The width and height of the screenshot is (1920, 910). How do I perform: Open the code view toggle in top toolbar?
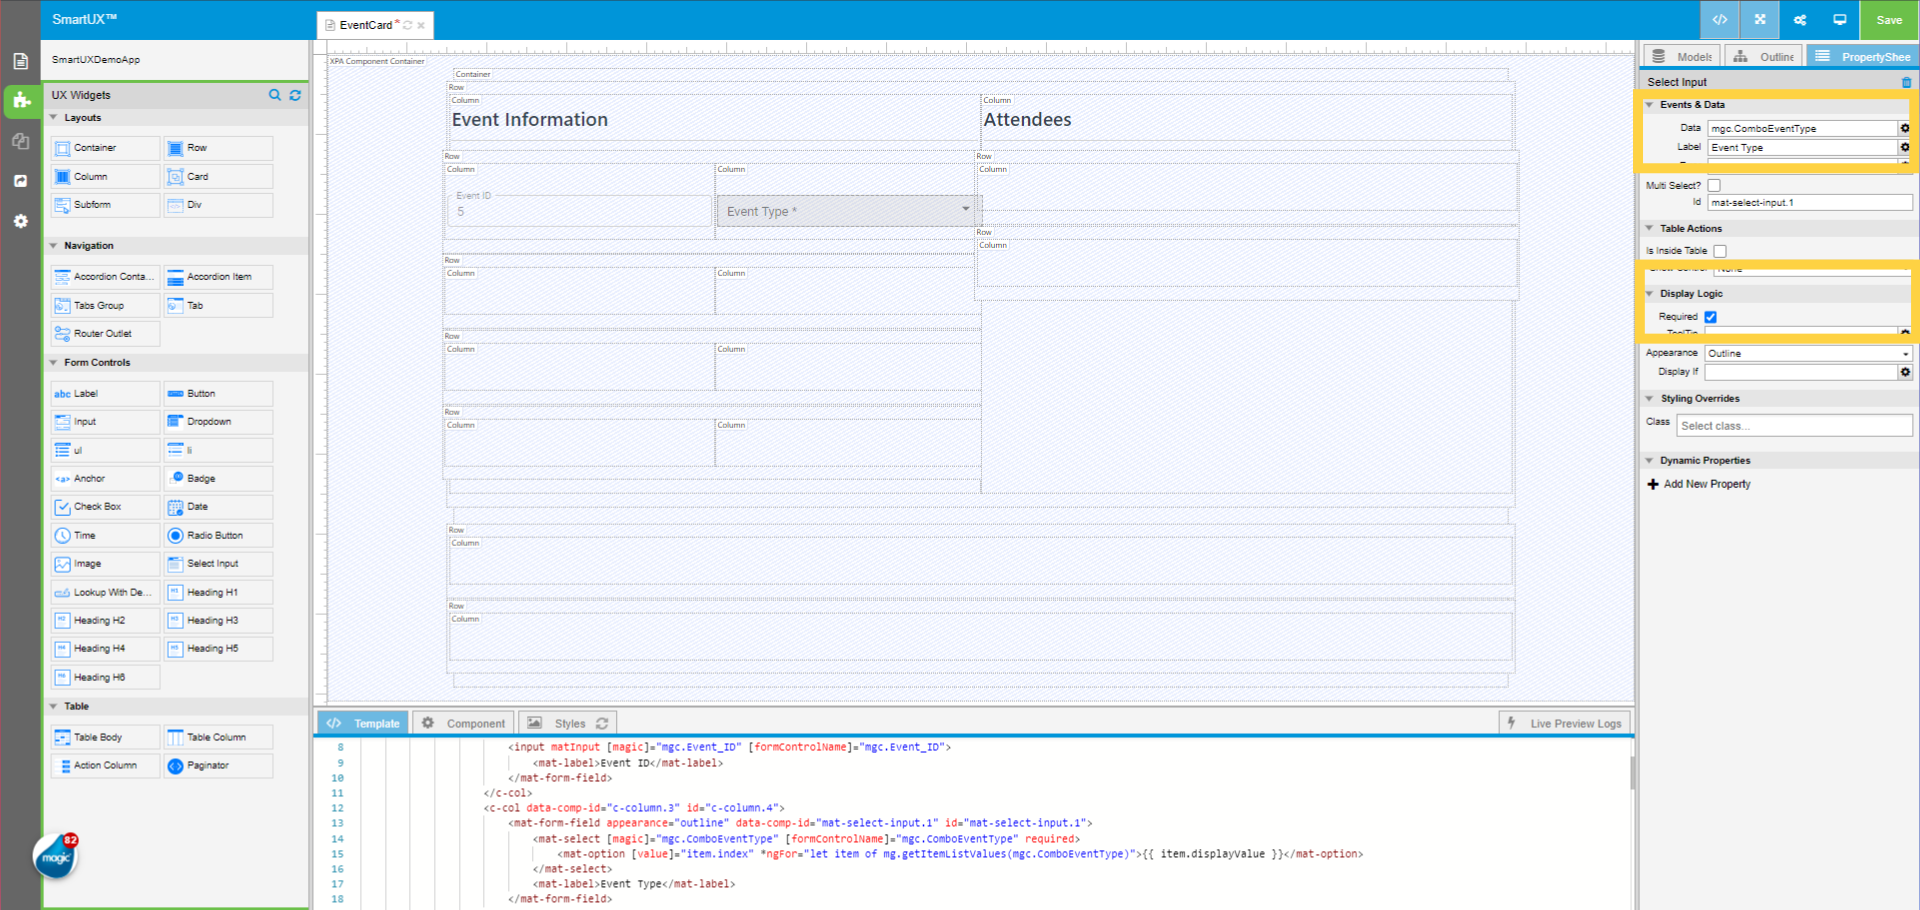pos(1719,20)
